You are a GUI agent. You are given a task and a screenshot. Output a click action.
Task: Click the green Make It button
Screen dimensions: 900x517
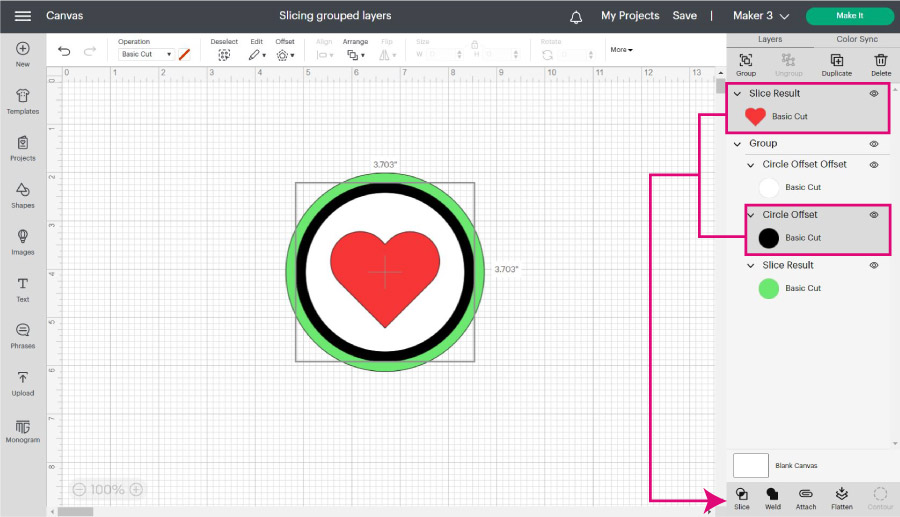coord(849,16)
